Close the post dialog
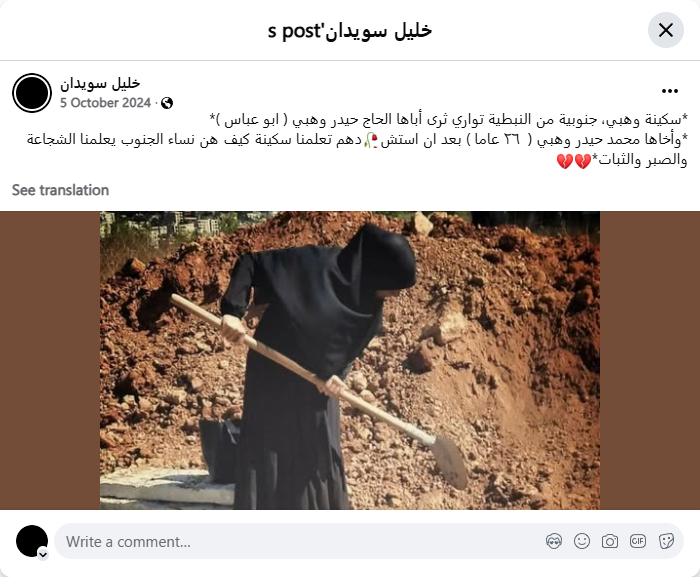Image resolution: width=700 pixels, height=577 pixels. point(666,30)
